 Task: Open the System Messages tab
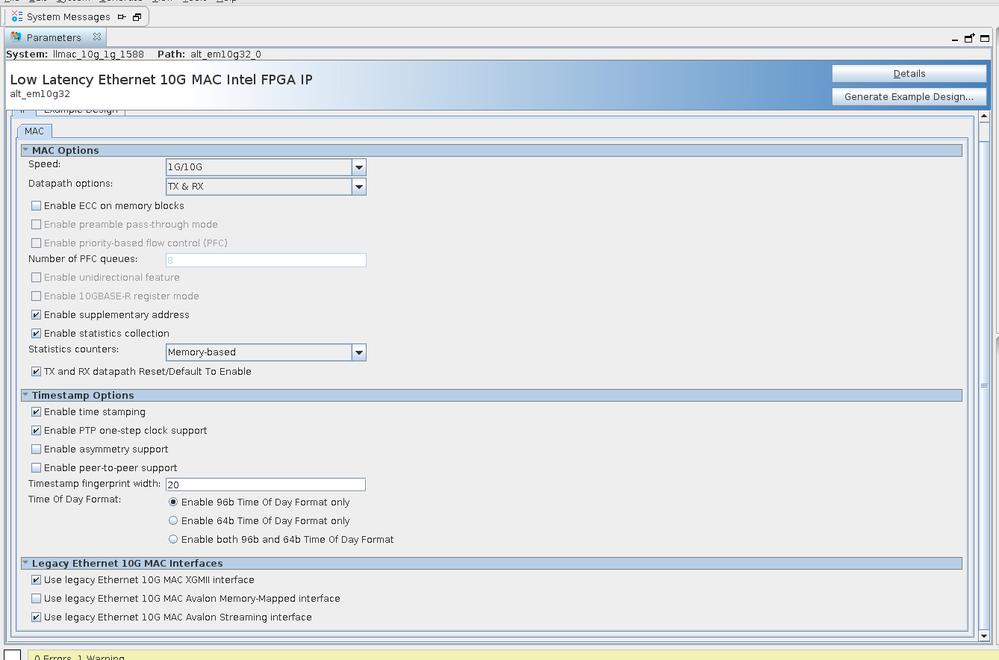pos(68,17)
